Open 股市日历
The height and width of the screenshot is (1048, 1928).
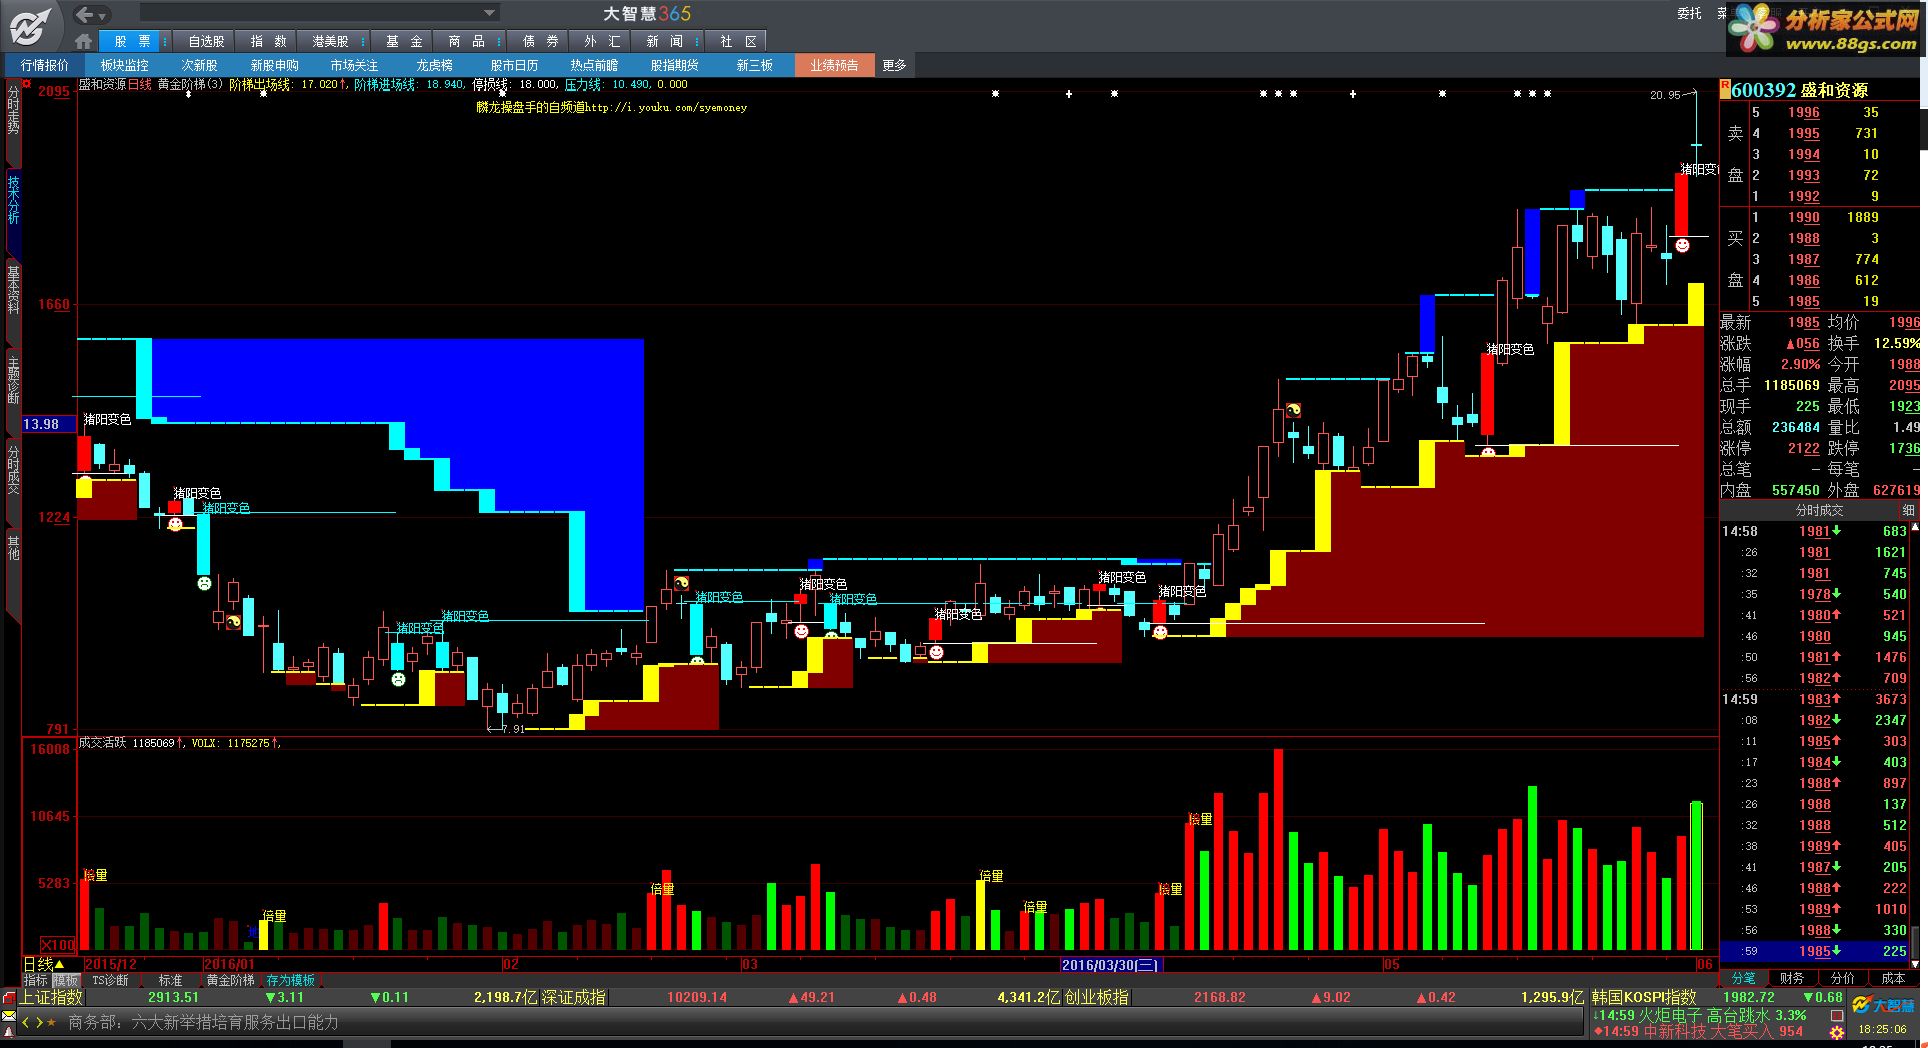pyautogui.click(x=514, y=65)
